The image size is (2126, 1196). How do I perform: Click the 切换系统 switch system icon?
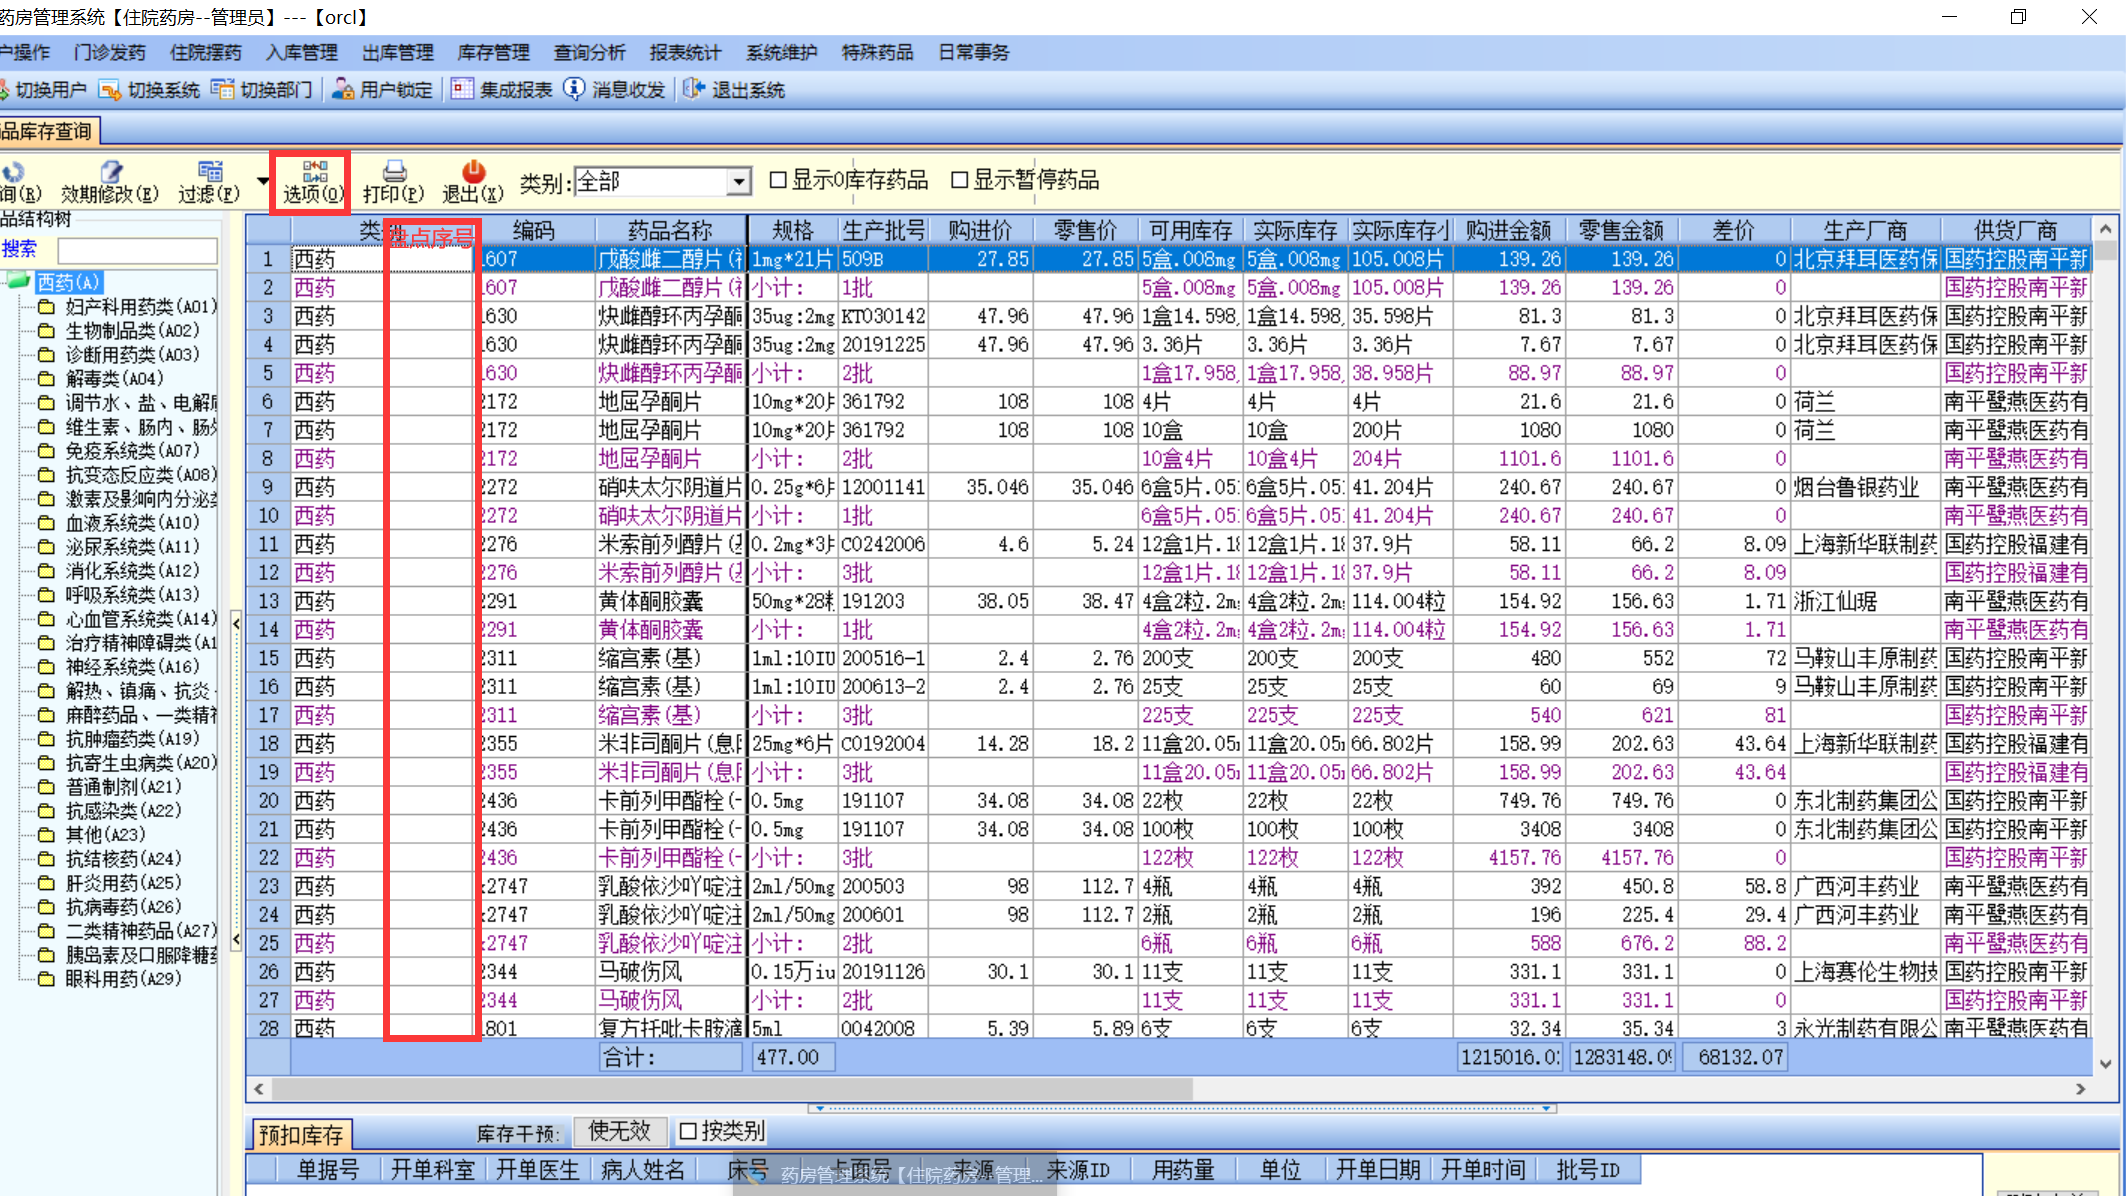(x=109, y=90)
